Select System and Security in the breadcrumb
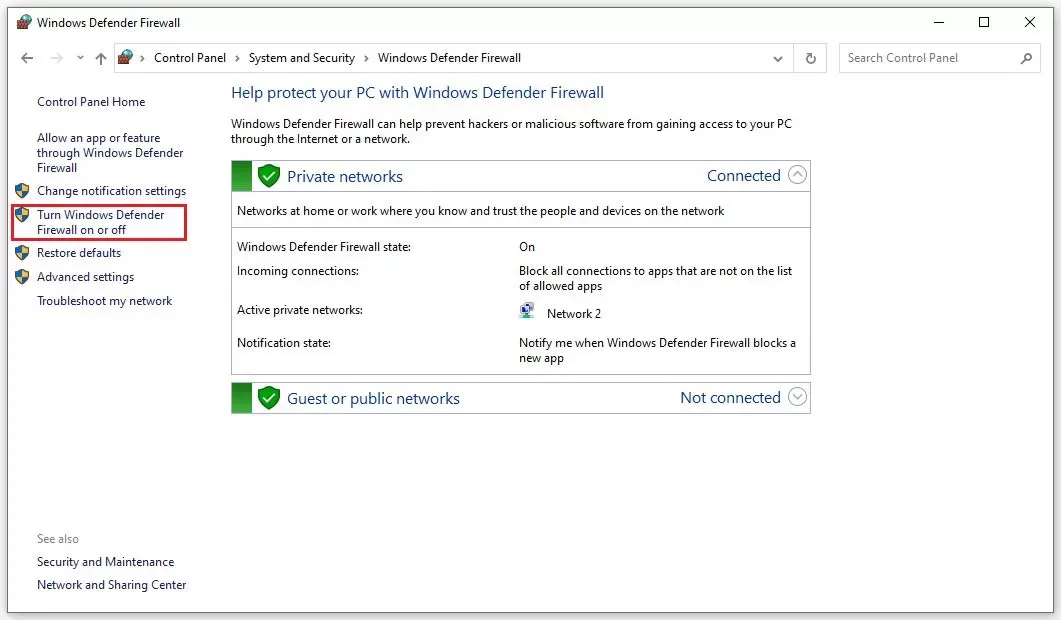Image resolution: width=1061 pixels, height=620 pixels. coord(301,58)
